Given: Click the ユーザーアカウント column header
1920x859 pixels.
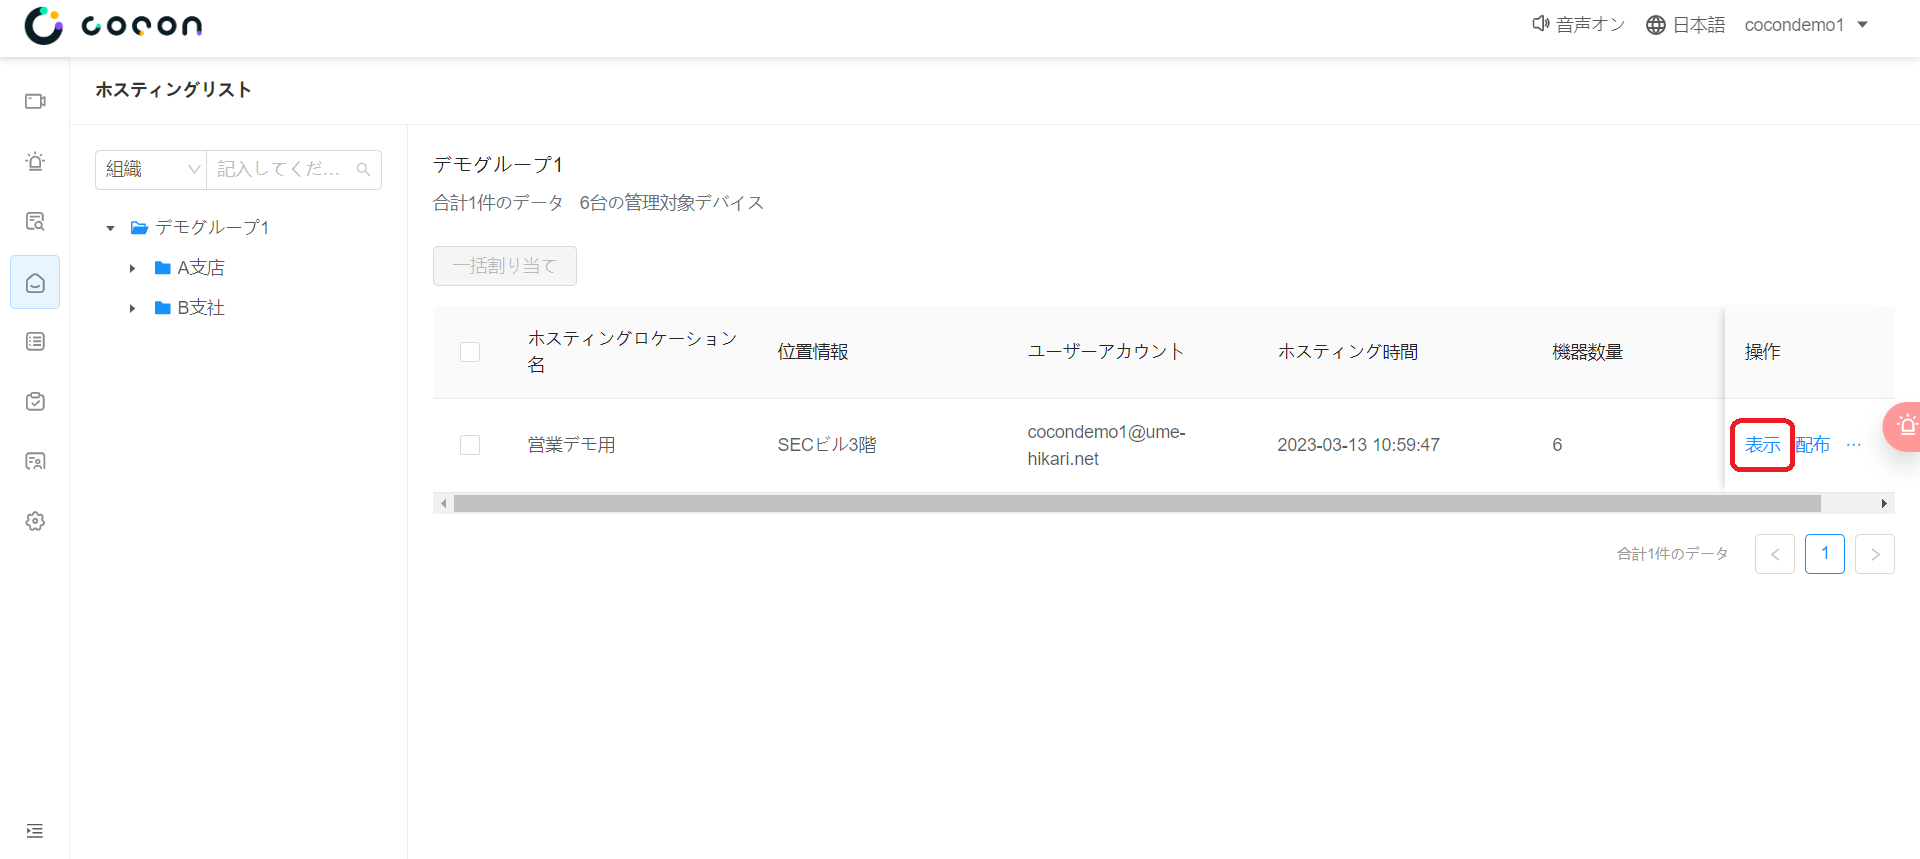Looking at the screenshot, I should coord(1106,352).
